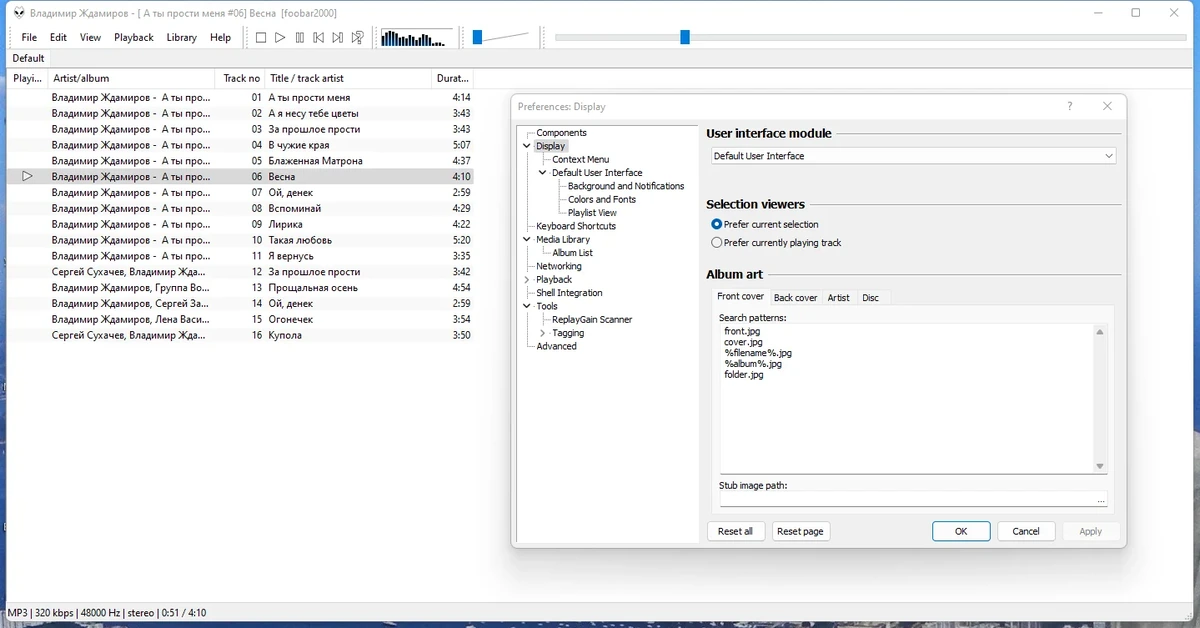
Task: Select Context Menu in the preferences tree
Action: 580,159
